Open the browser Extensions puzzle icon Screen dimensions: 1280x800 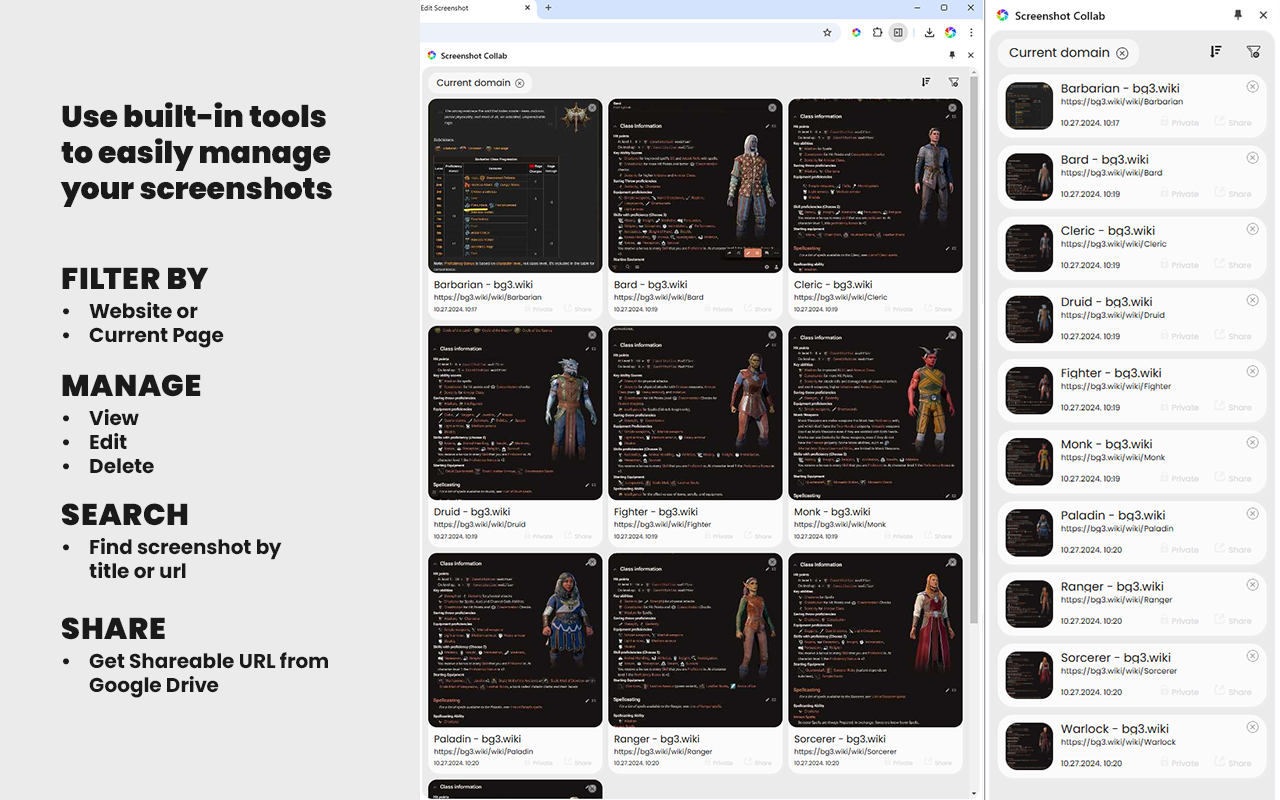tap(877, 32)
